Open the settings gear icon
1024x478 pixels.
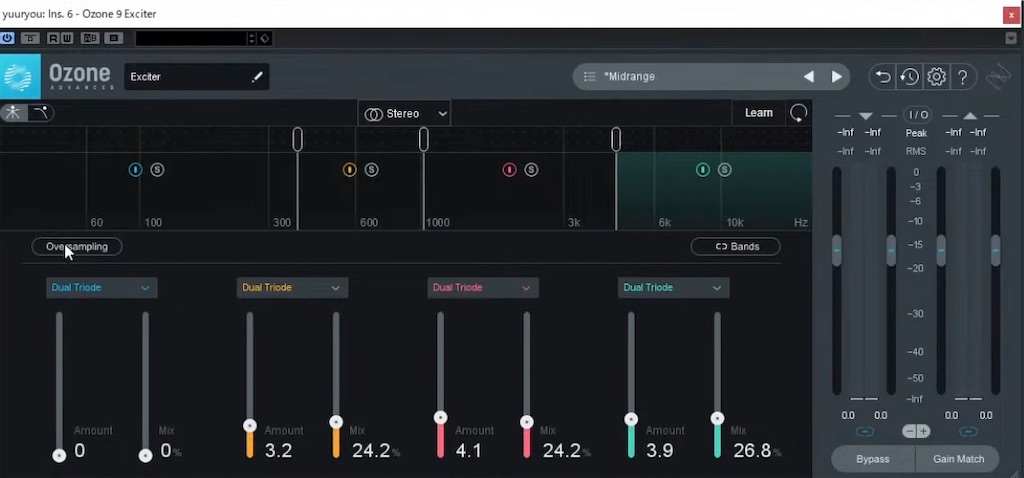(x=936, y=77)
